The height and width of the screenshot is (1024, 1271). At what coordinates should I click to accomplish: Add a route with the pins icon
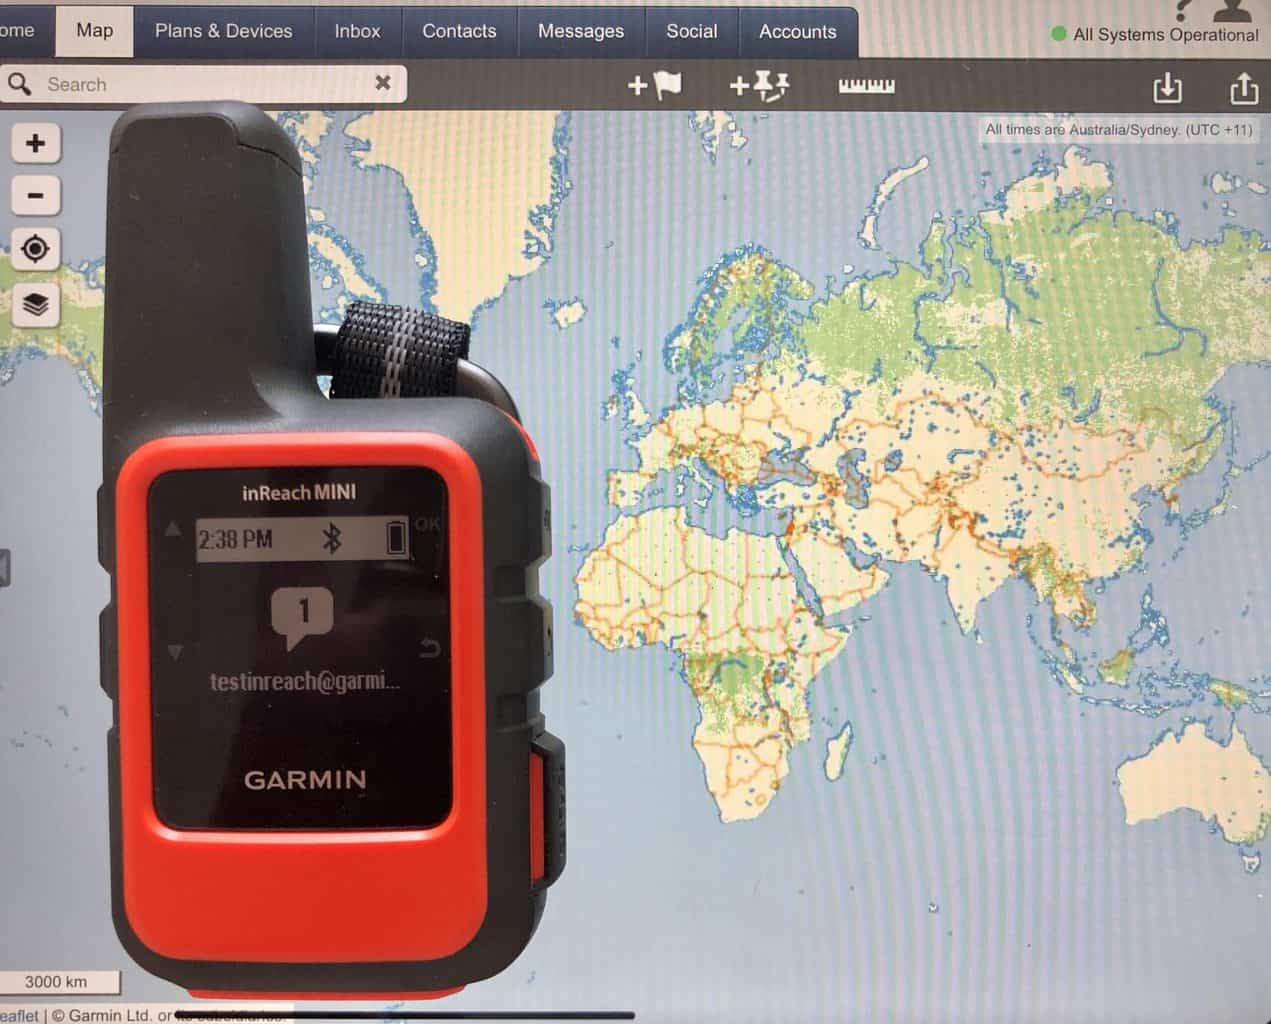(760, 86)
